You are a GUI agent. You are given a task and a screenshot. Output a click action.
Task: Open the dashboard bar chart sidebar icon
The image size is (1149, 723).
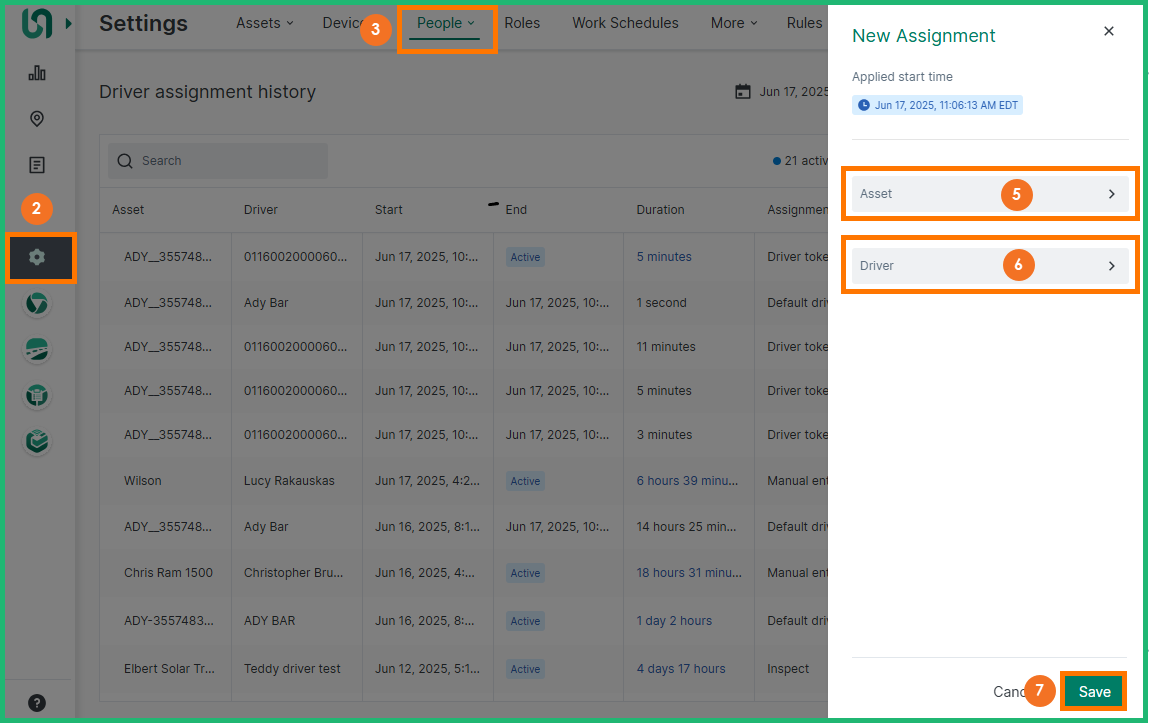37,73
